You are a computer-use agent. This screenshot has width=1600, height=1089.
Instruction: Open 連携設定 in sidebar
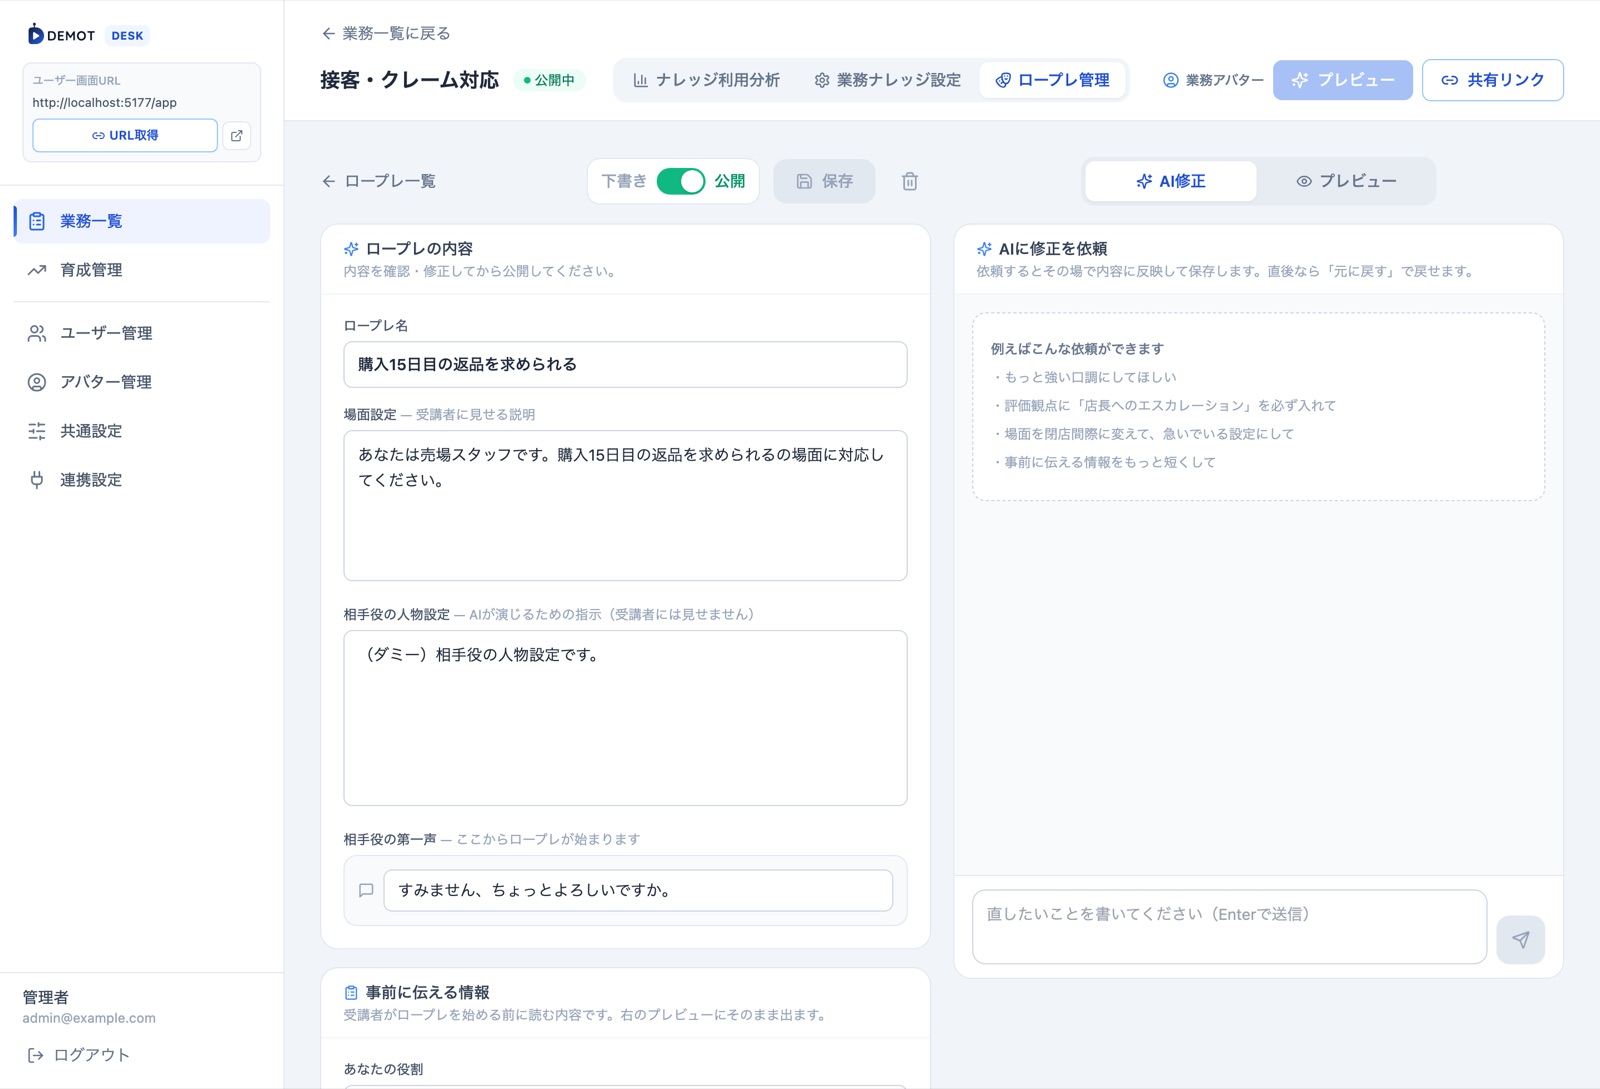[x=142, y=480]
